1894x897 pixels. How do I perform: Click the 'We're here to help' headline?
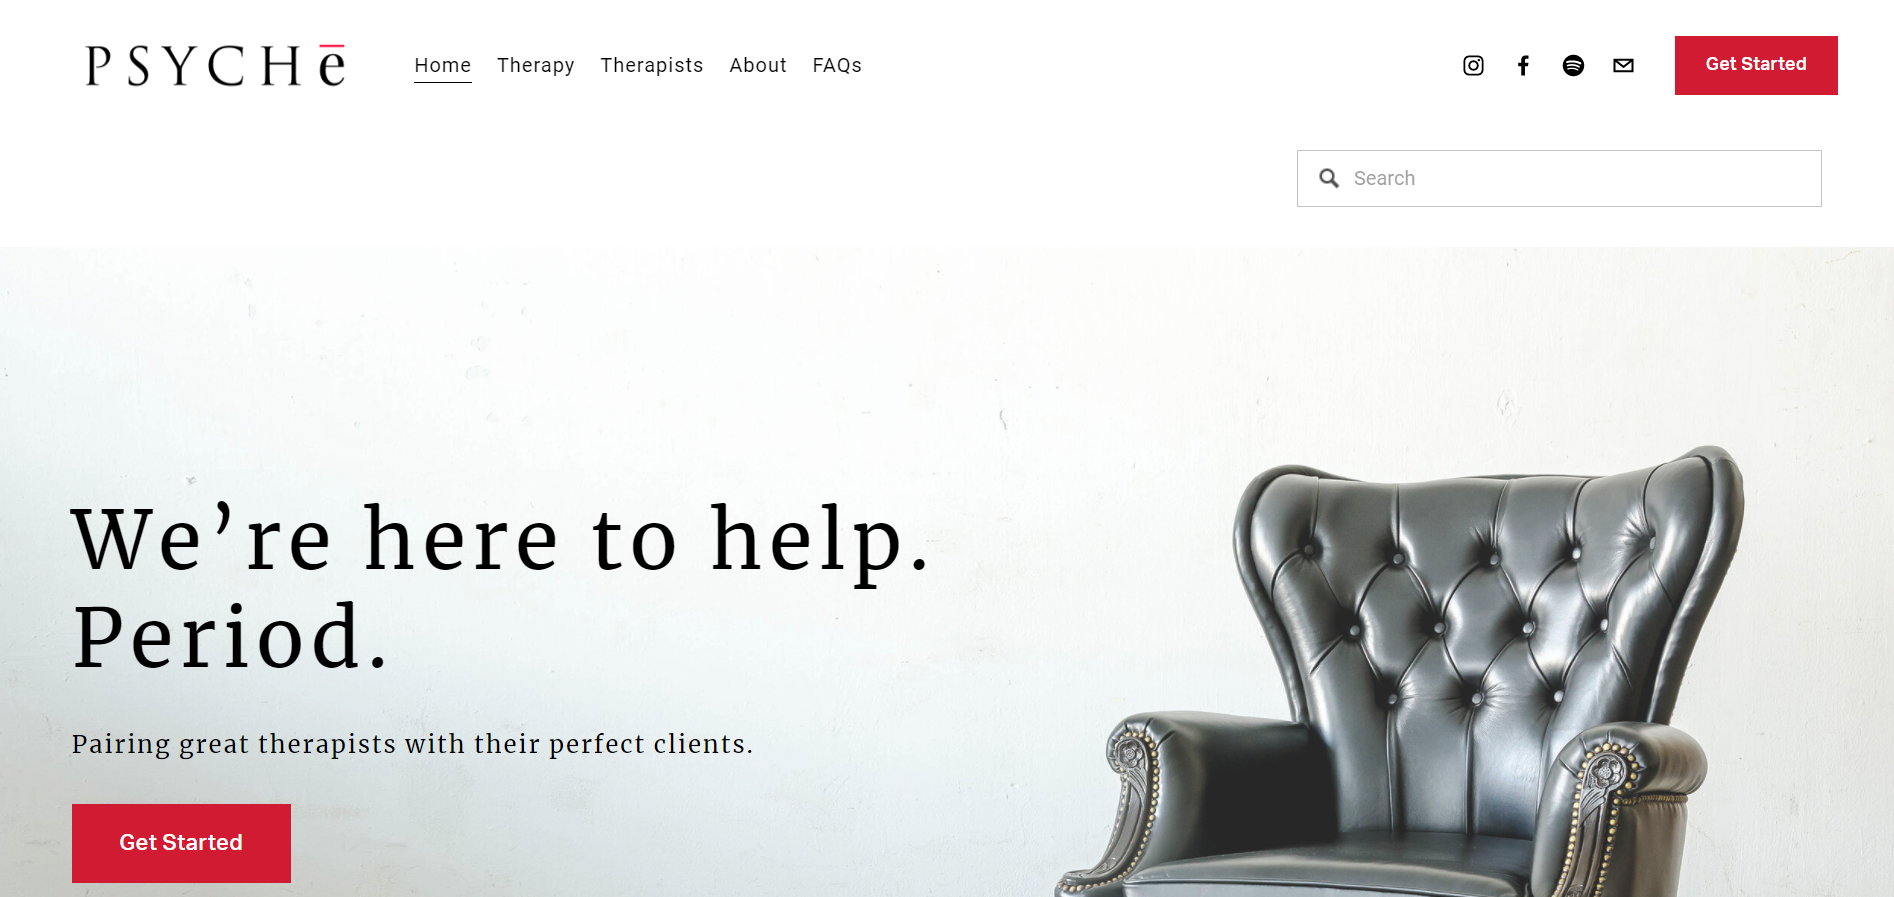coord(501,540)
